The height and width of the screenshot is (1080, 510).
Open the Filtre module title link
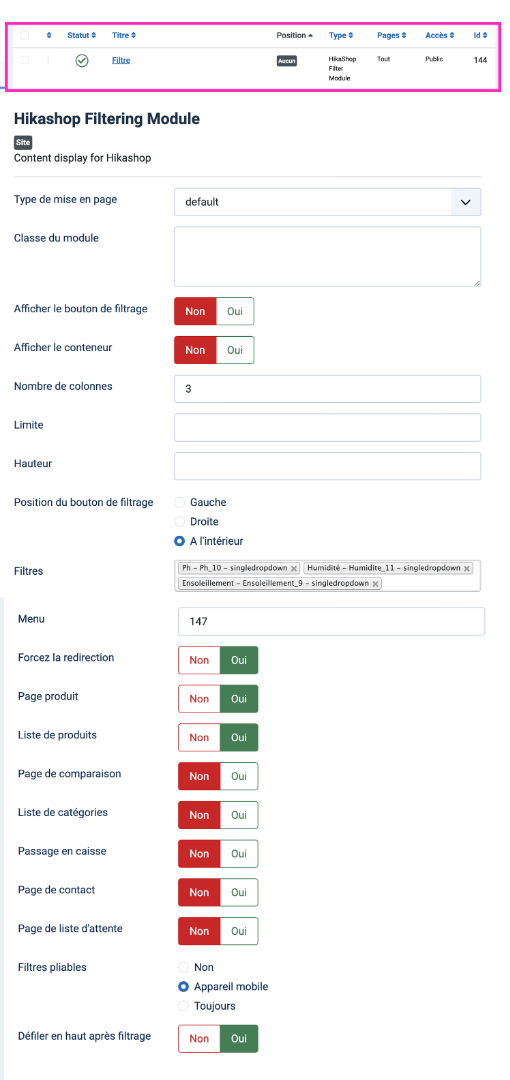121,61
